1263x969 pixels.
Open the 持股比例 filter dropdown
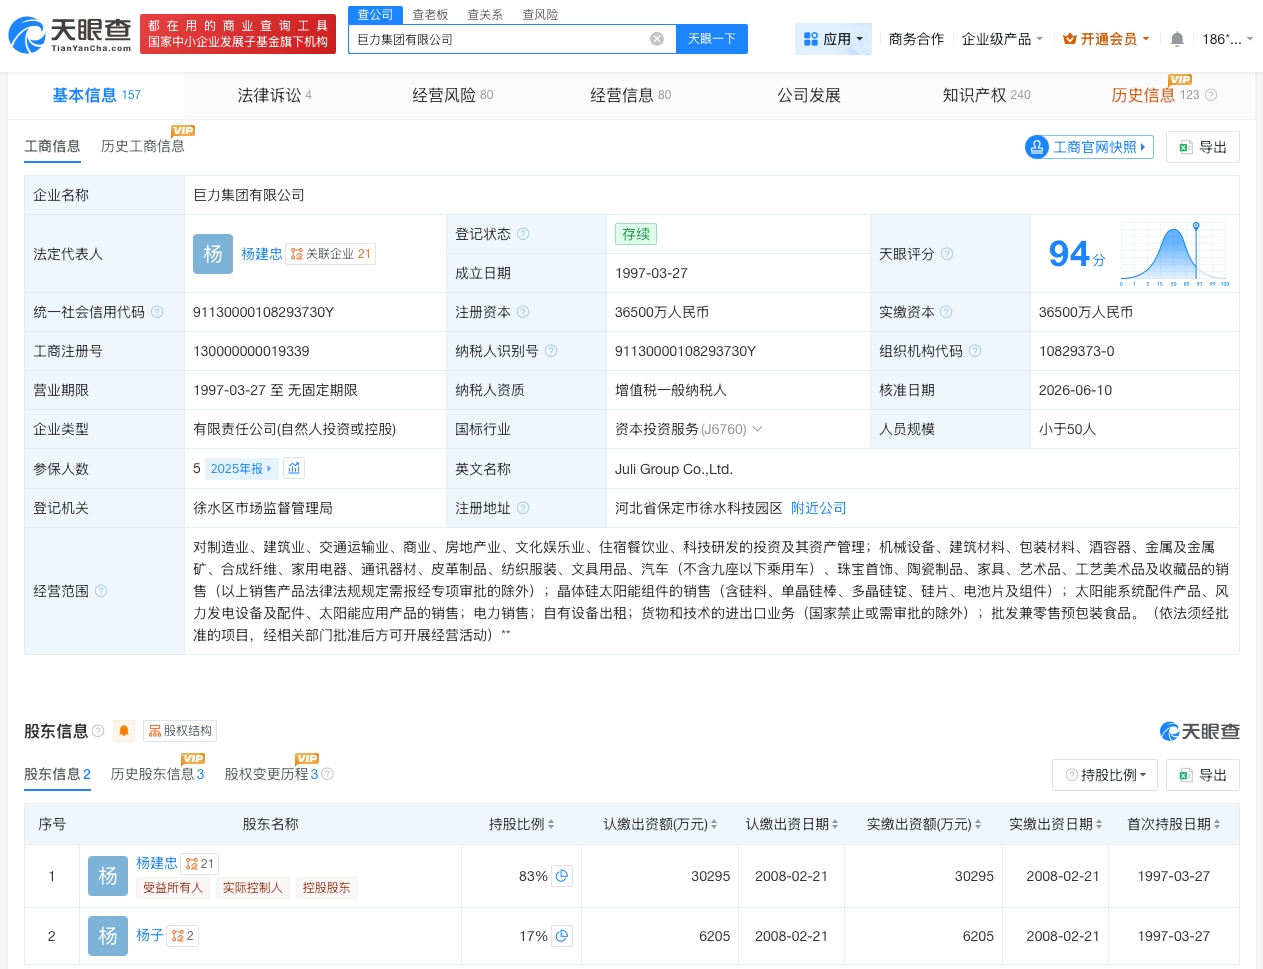point(1105,775)
